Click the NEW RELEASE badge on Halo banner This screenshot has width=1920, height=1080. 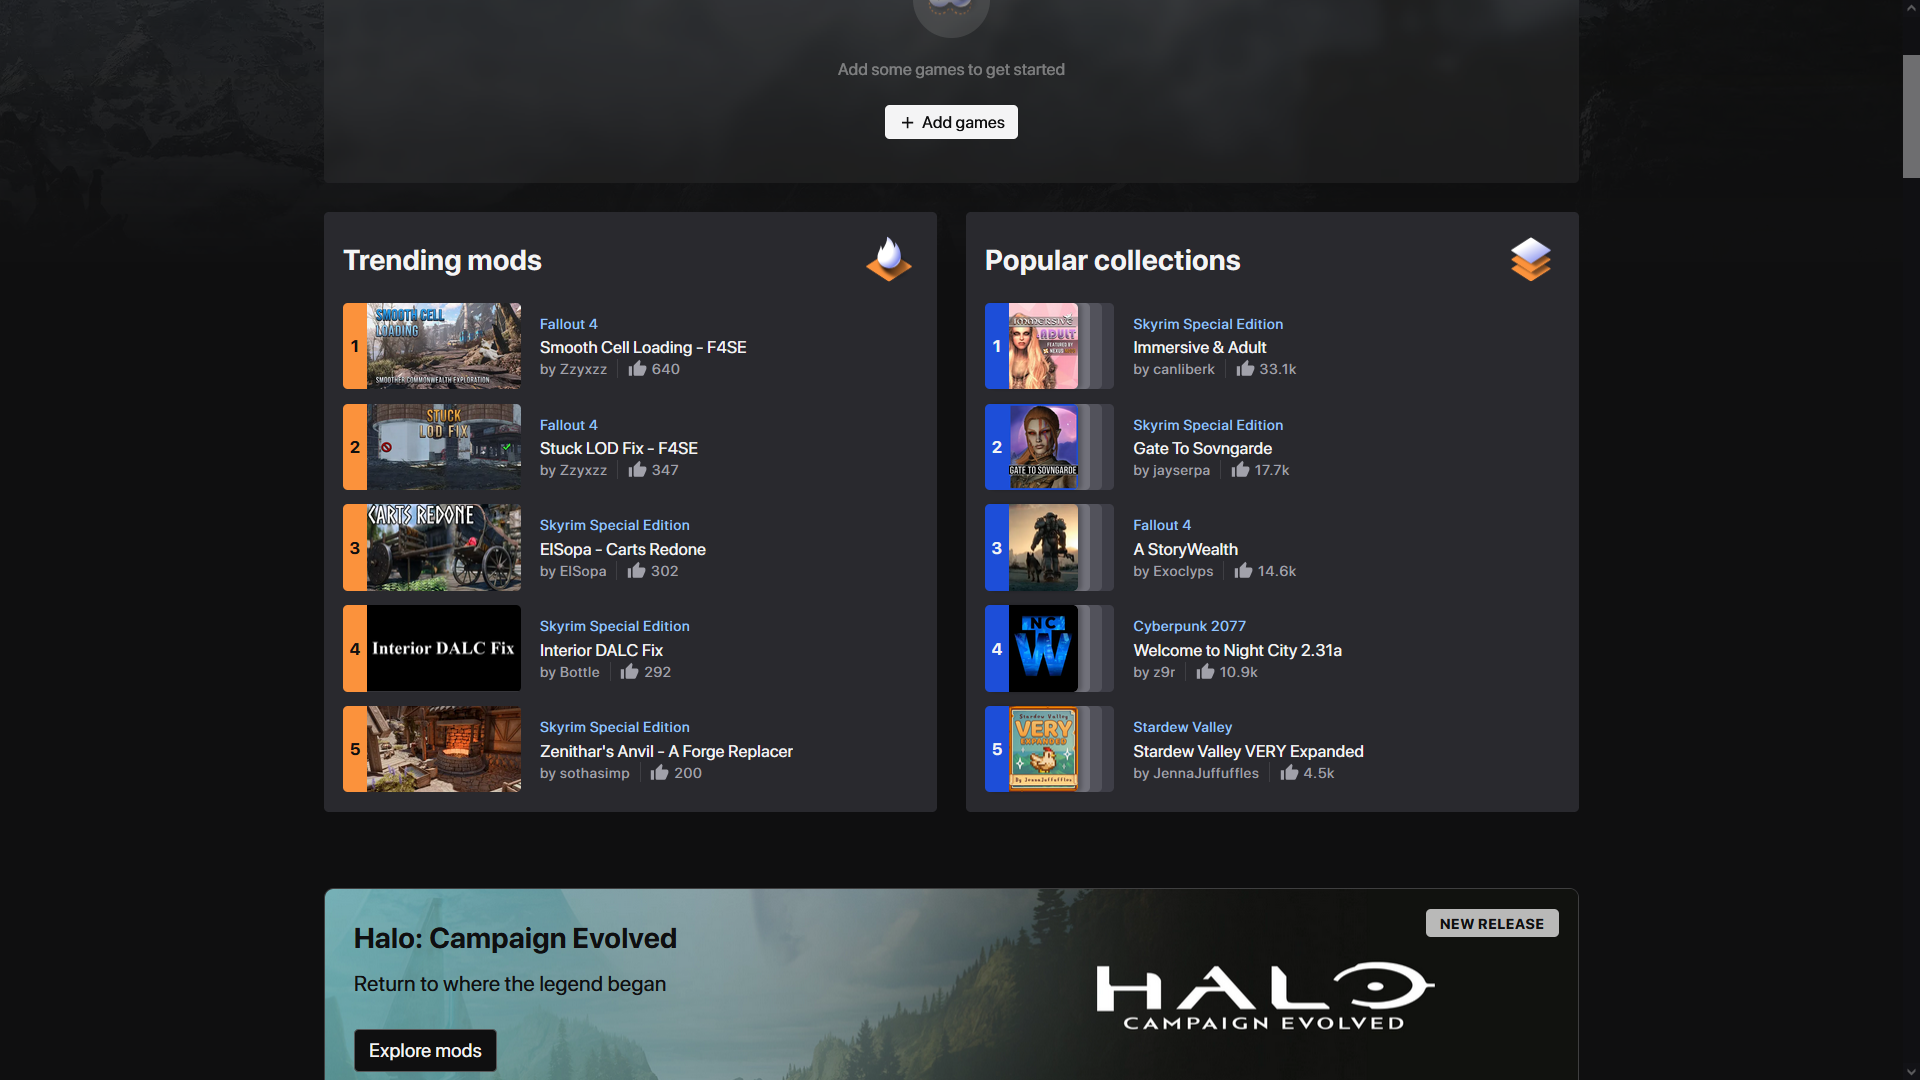1492,923
